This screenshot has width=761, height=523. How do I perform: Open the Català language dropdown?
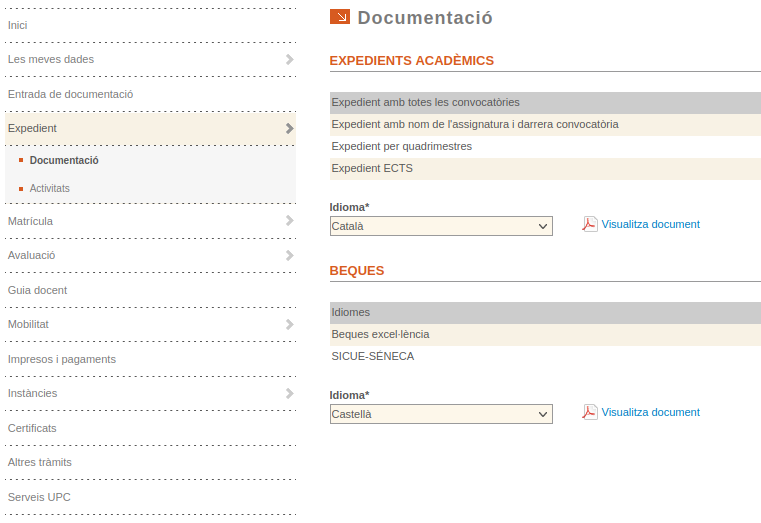point(441,227)
